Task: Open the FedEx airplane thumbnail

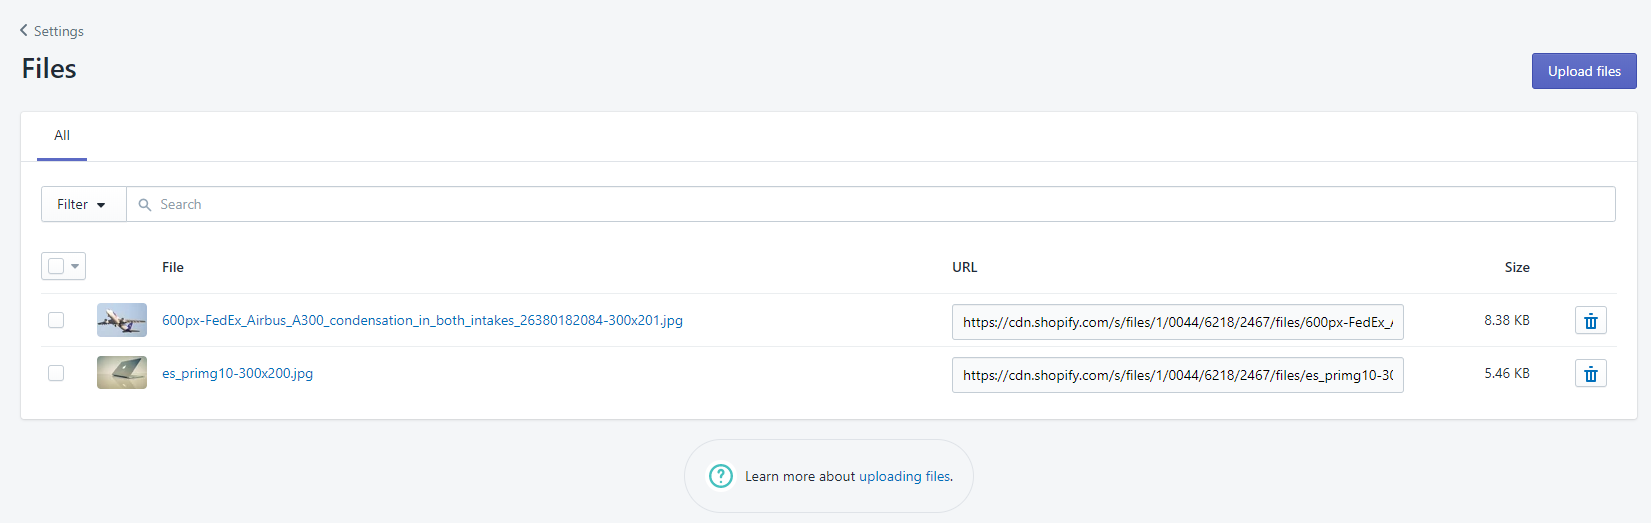Action: tap(122, 320)
